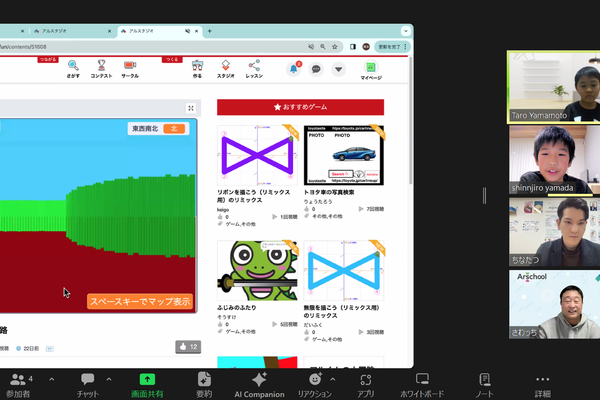The height and width of the screenshot is (400, 600).
Task: Open Zoom 参加者 participants panel
Action: tap(18, 385)
